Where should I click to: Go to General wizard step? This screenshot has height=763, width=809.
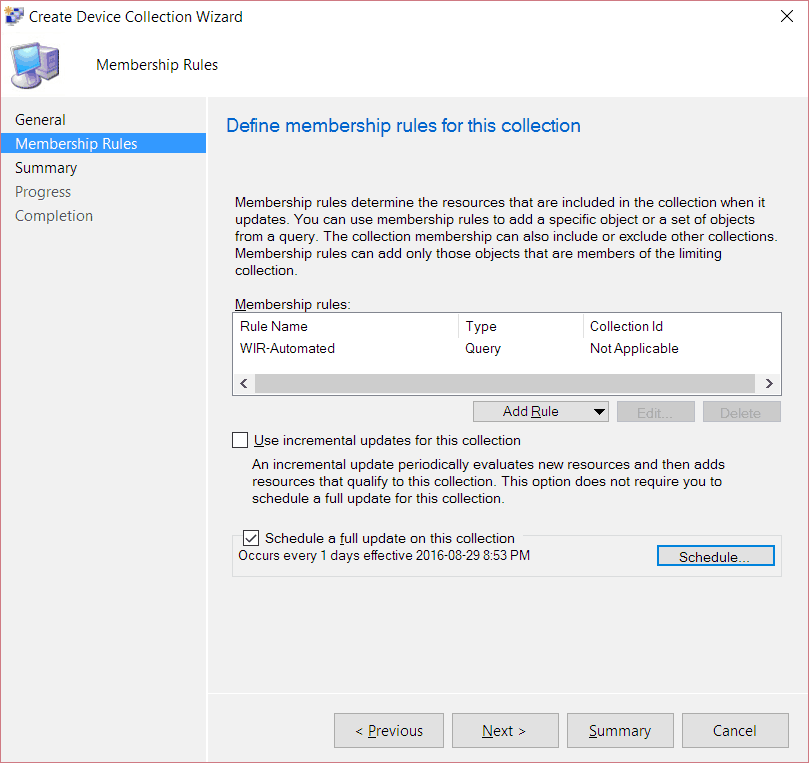point(40,120)
